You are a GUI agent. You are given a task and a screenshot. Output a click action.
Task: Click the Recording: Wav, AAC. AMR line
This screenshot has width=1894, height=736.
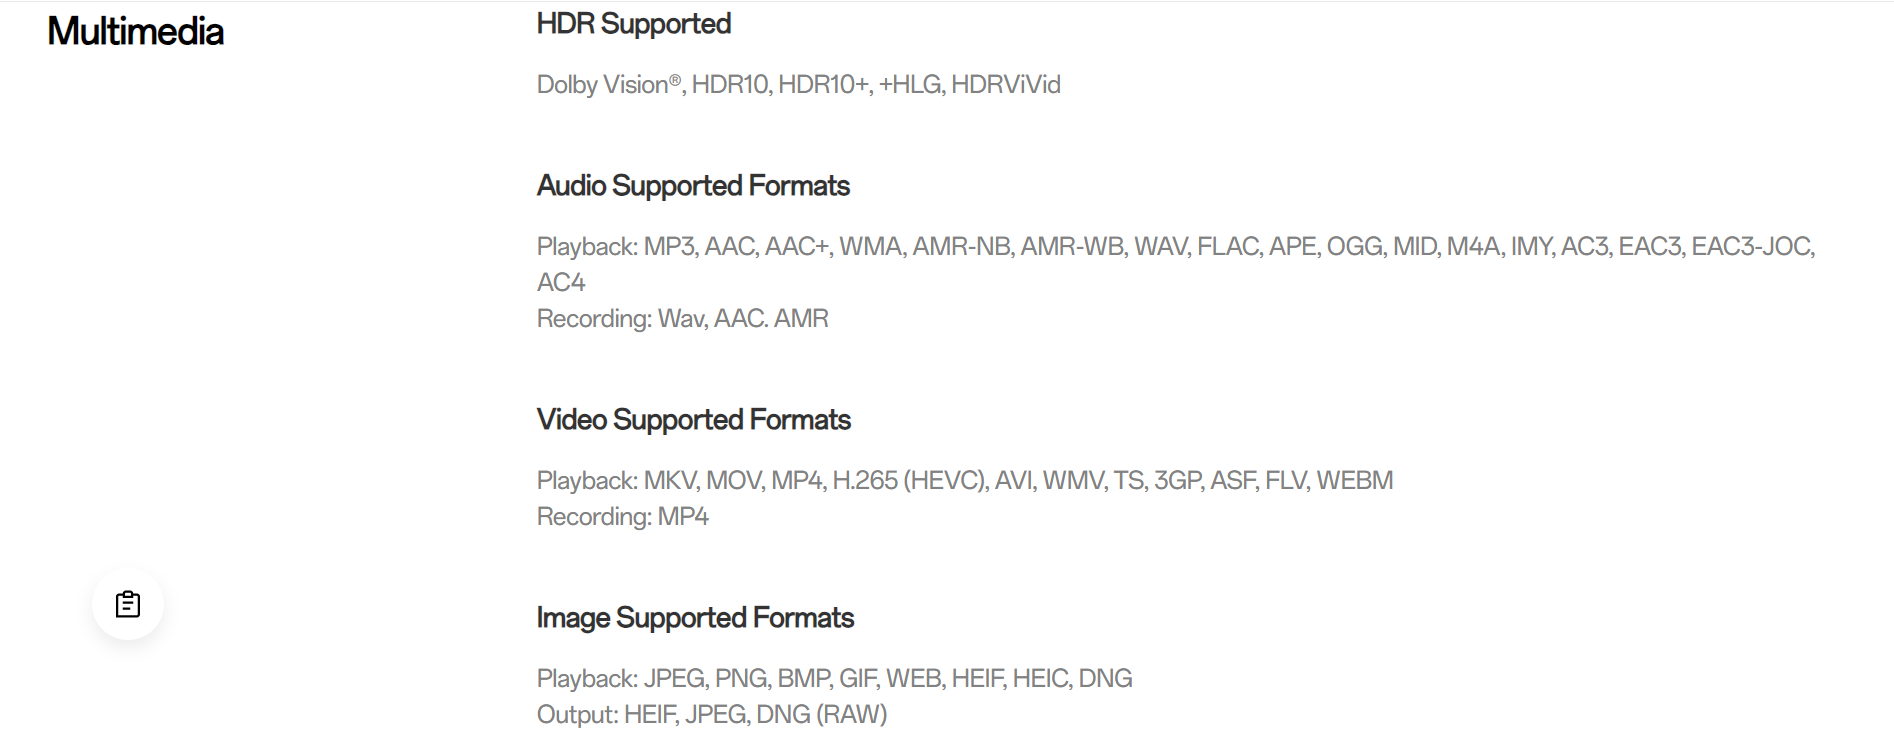[682, 319]
